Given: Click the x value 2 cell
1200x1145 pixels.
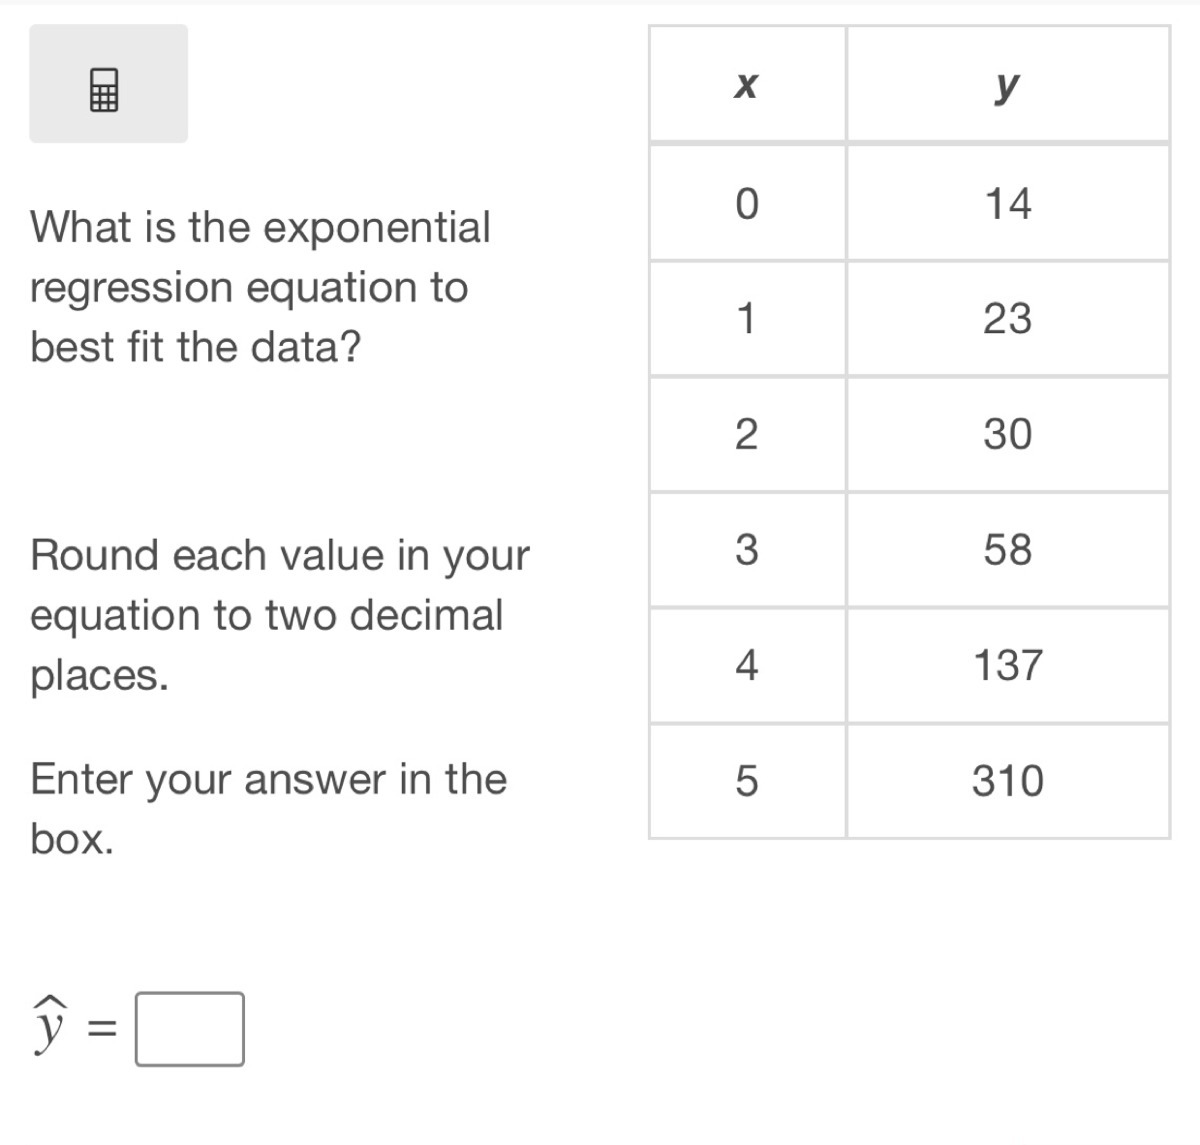Looking at the screenshot, I should coord(746,434).
